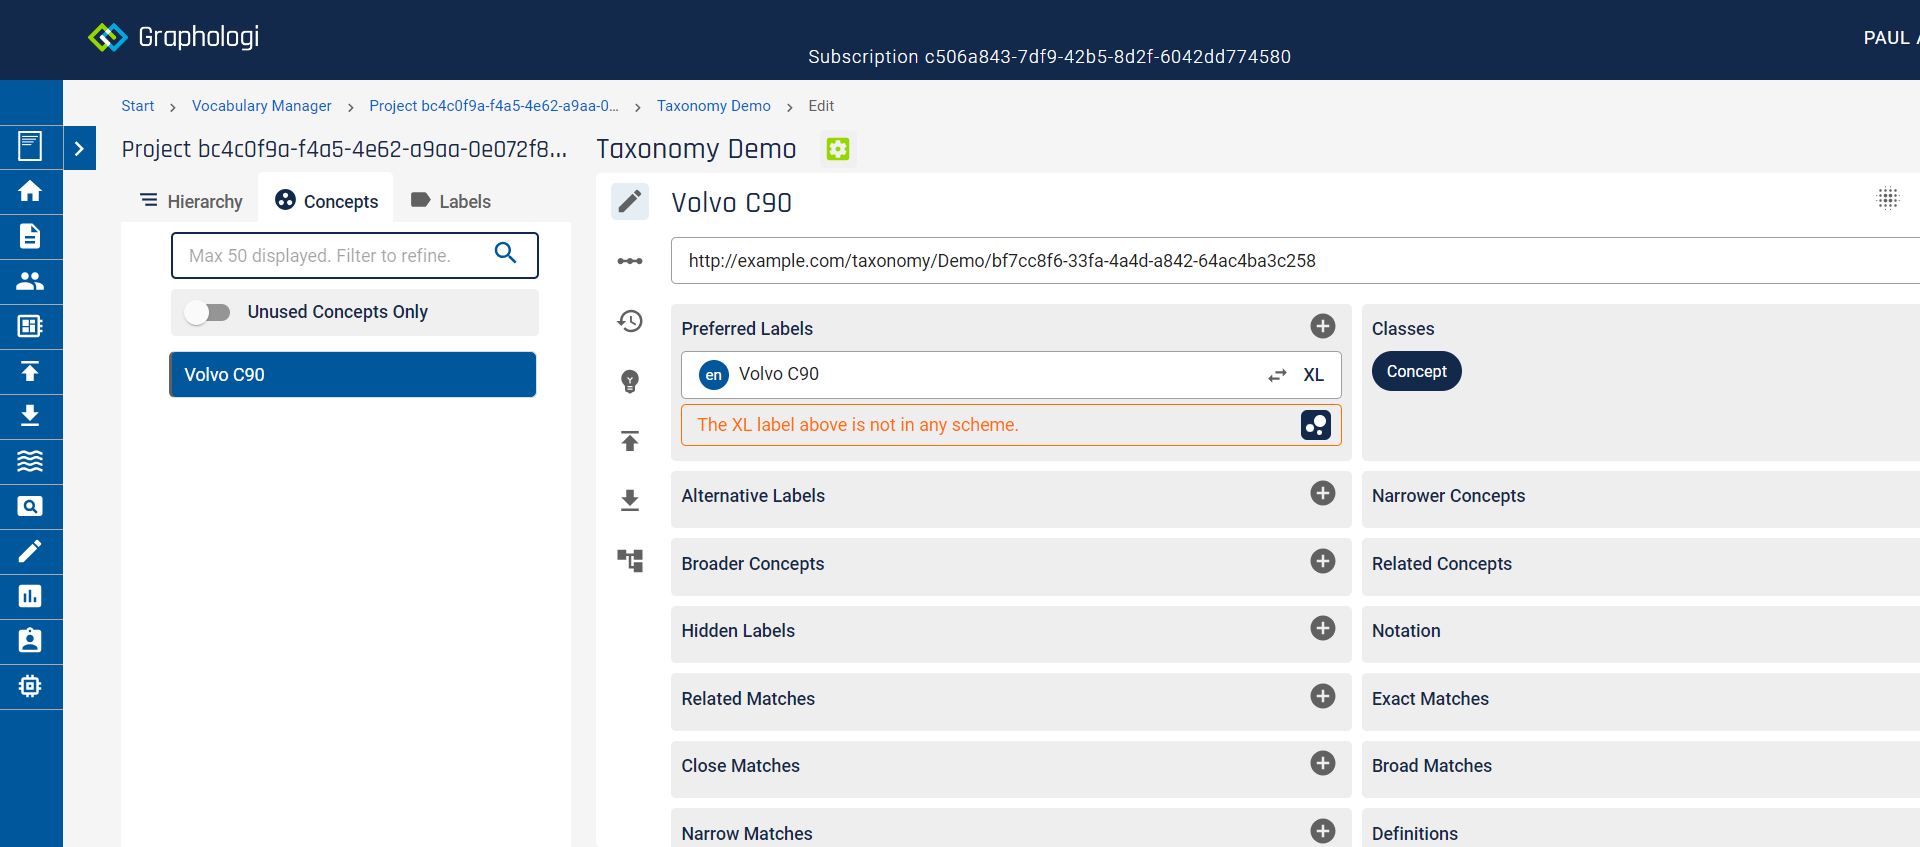Image resolution: width=1920 pixels, height=847 pixels.
Task: Add a Close Match with plus
Action: point(1323,763)
